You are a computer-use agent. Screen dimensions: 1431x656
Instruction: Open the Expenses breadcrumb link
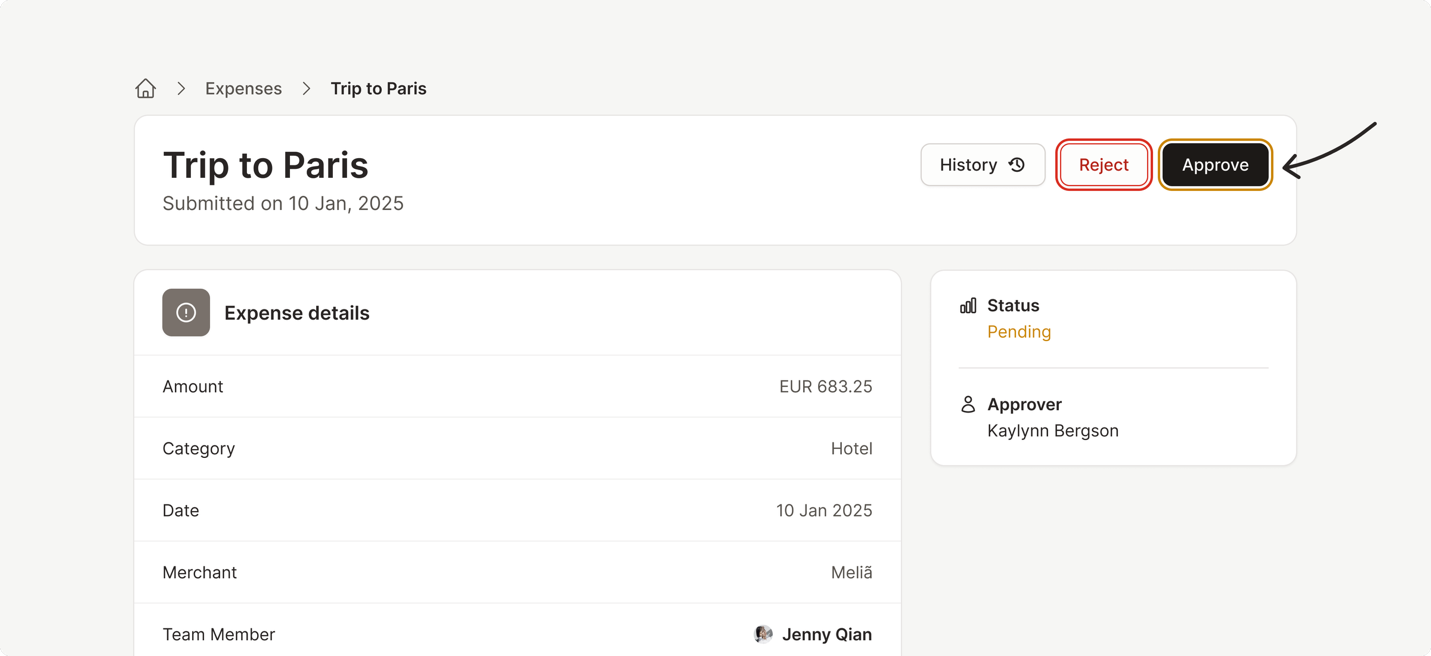coord(243,89)
